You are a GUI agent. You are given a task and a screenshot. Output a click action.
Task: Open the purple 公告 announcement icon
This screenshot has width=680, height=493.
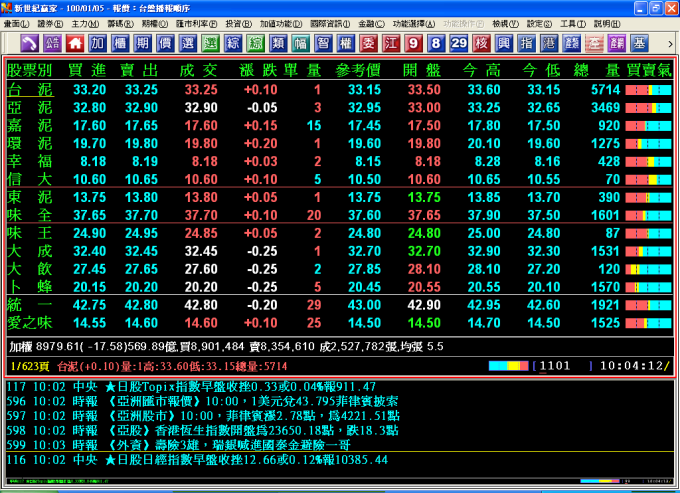pyautogui.click(x=52, y=43)
